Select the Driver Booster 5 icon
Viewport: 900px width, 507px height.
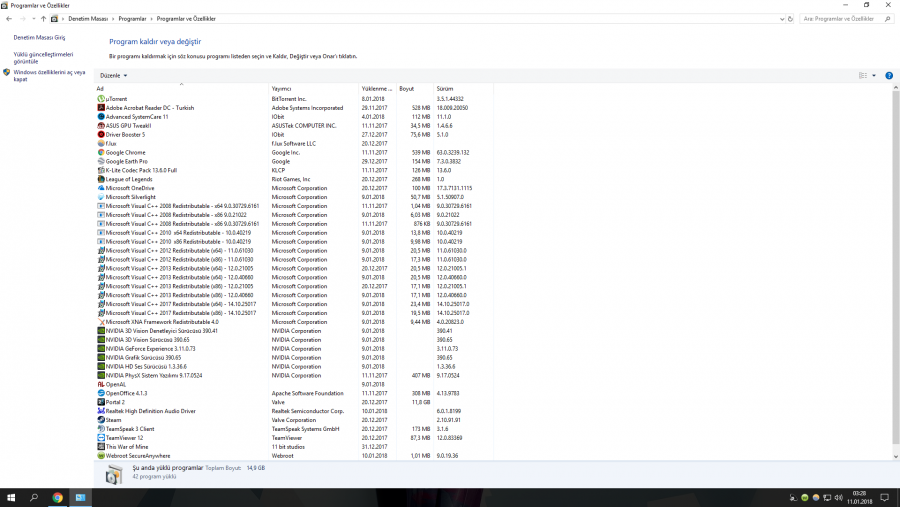[101, 134]
